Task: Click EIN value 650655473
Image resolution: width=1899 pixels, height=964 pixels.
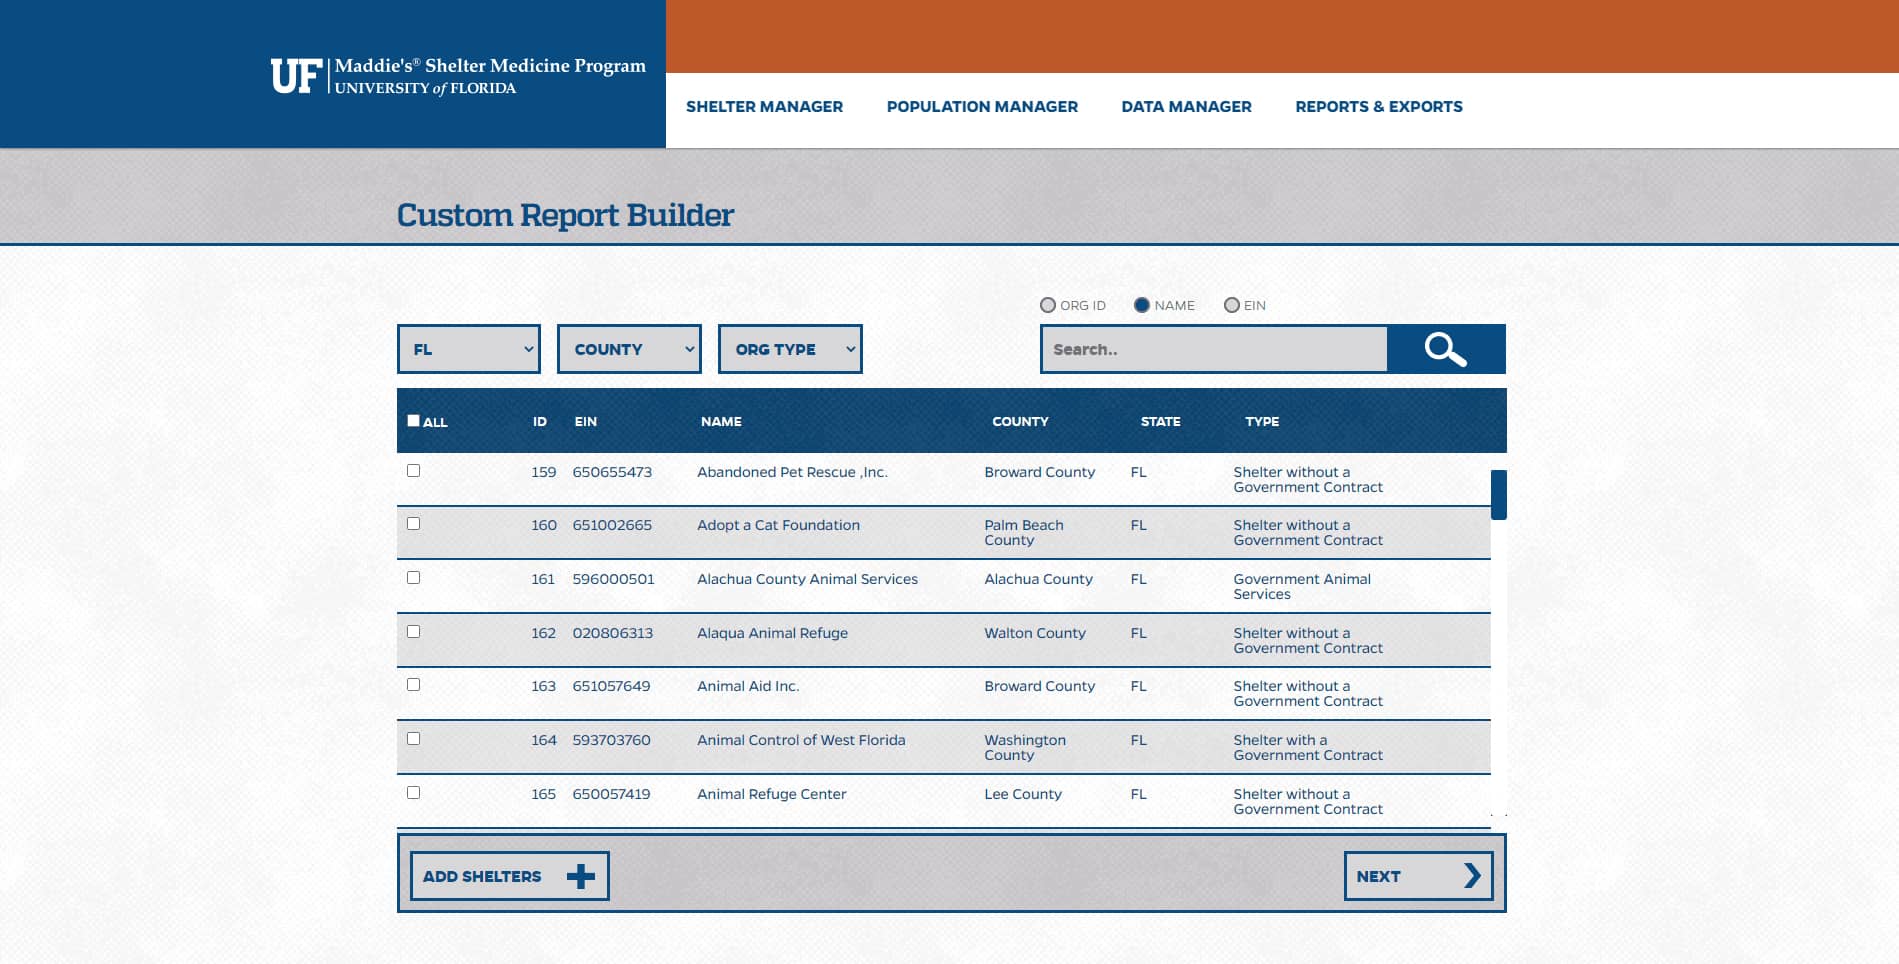Action: (612, 472)
